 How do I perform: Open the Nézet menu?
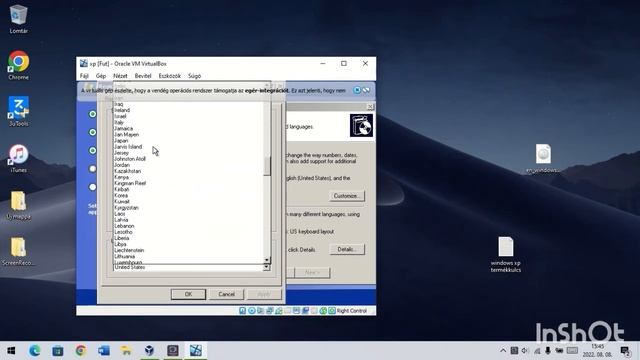[x=120, y=76]
